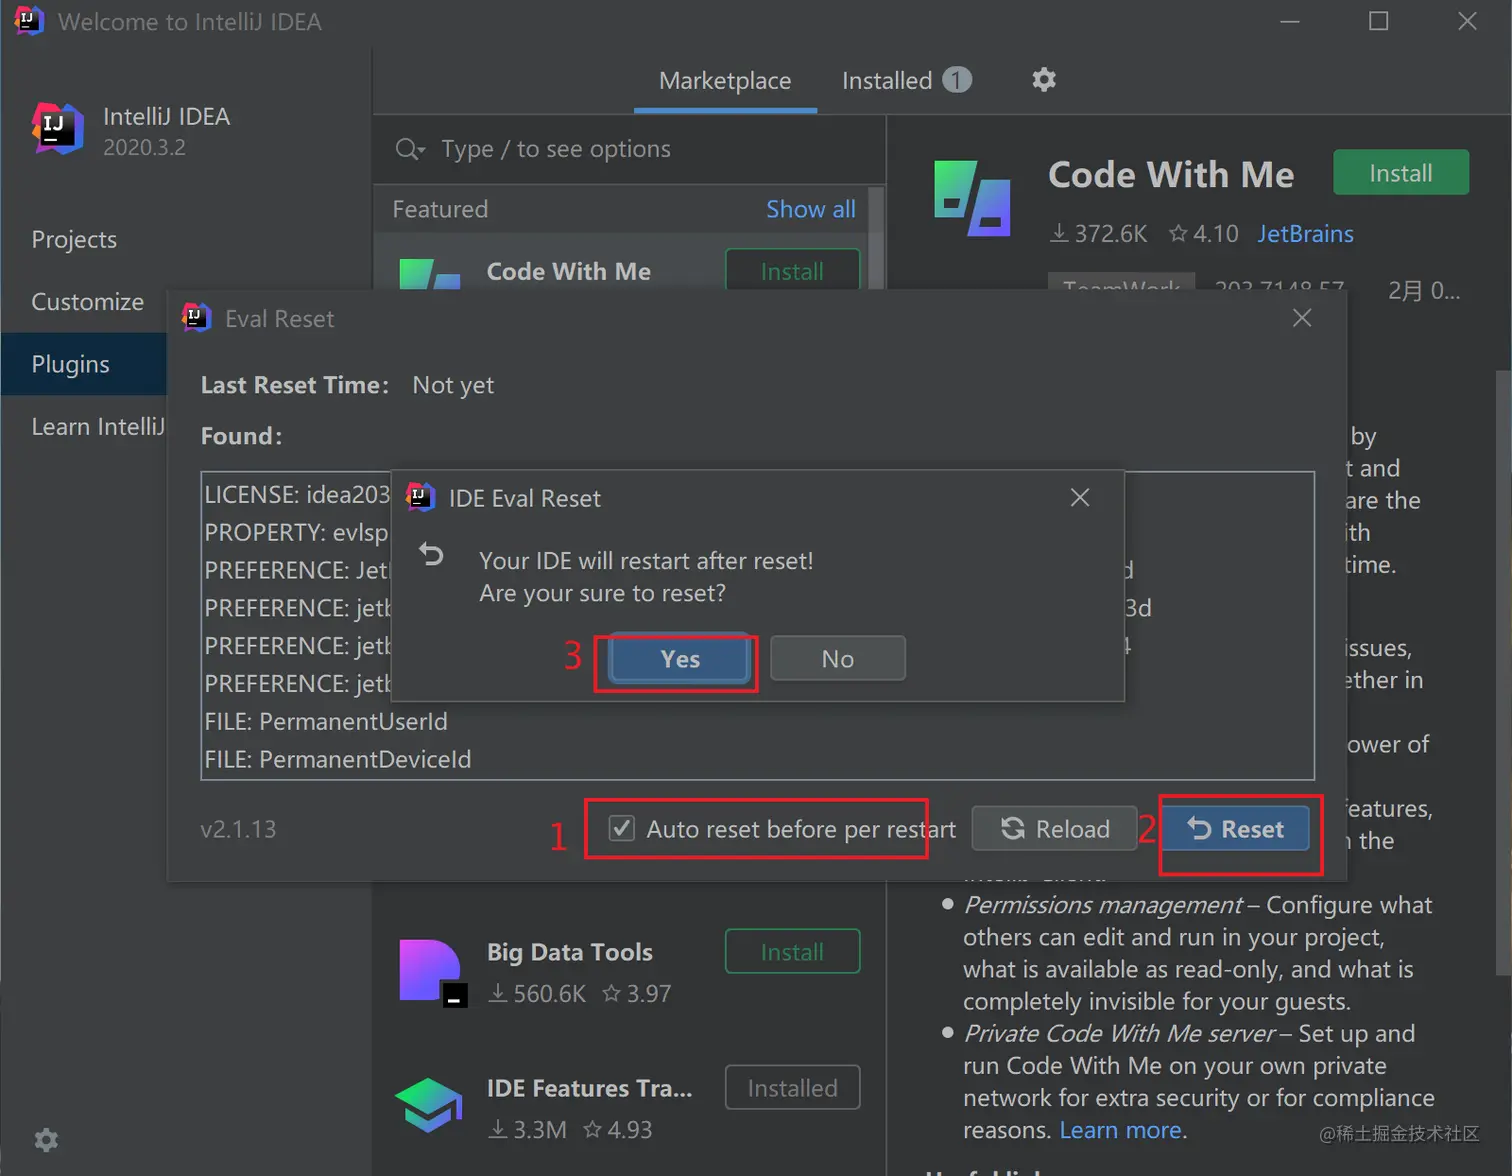Click the Installed button for IDE Features Trainer
Viewport: 1512px width, 1176px height.
pos(792,1088)
